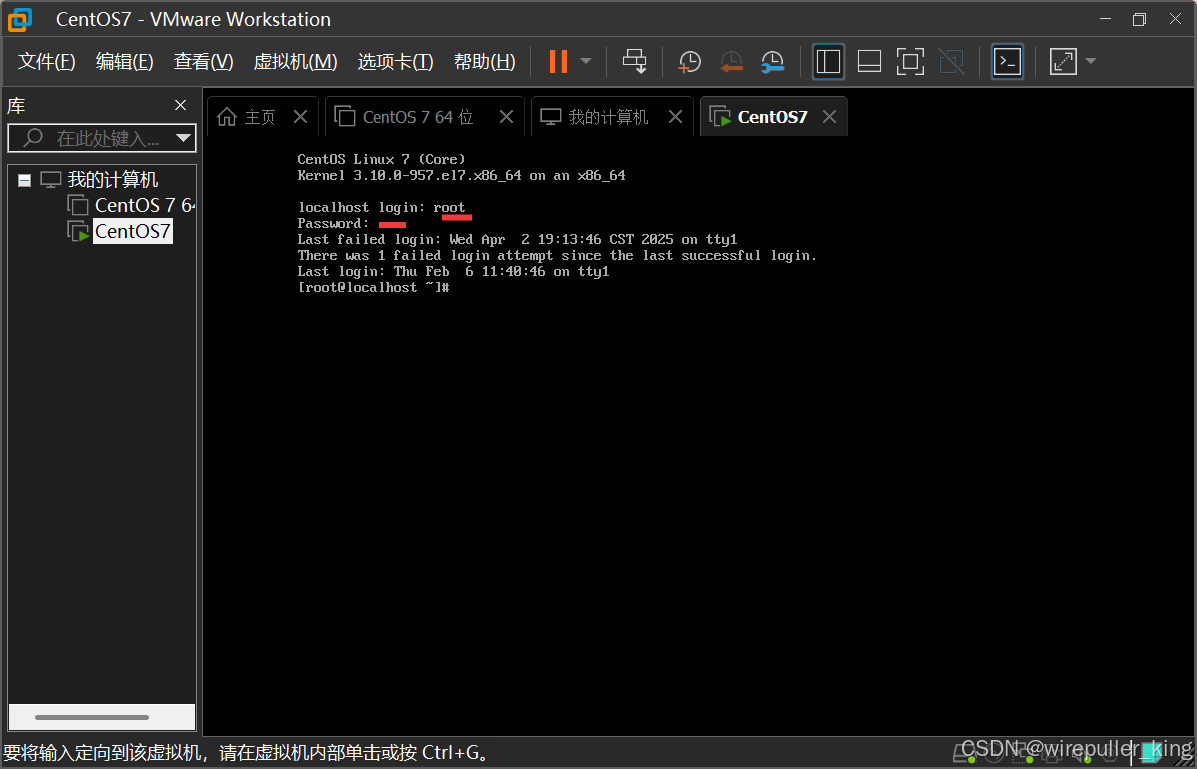Collapse the 我的计算机 tree node
Screen dimensions: 1197x769
point(24,180)
